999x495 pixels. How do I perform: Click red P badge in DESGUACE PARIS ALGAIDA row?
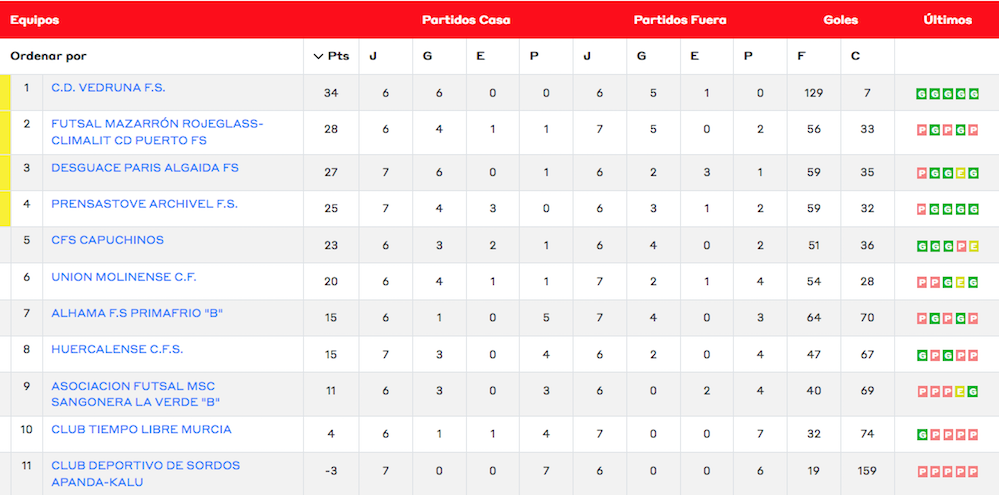point(922,173)
